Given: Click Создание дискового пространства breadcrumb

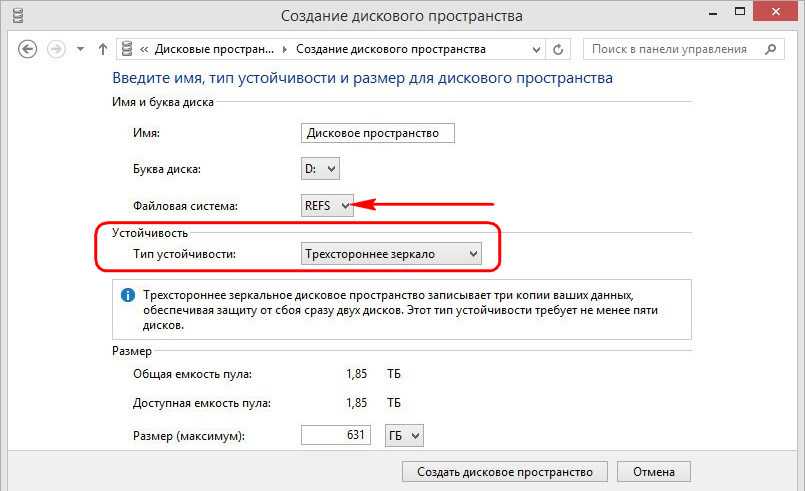Looking at the screenshot, I should (391, 49).
